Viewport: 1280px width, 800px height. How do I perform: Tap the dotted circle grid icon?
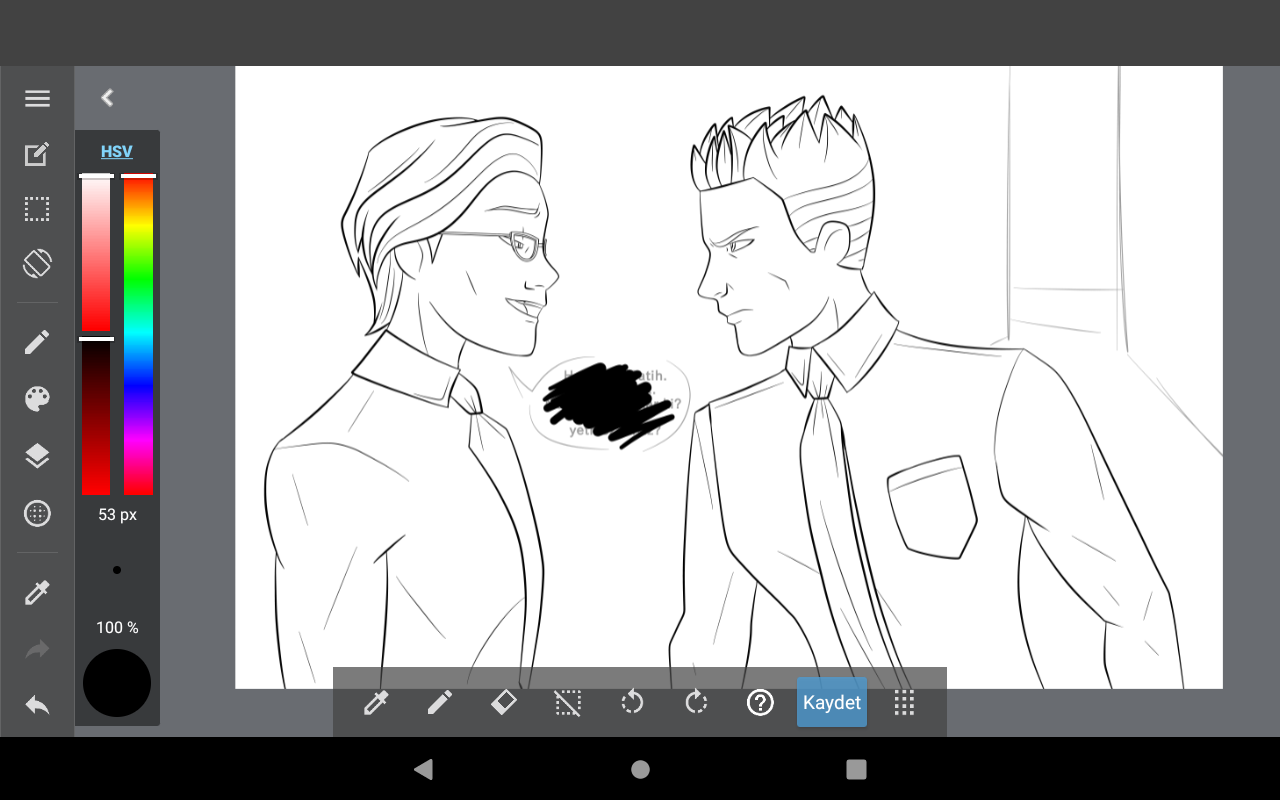(x=37, y=514)
